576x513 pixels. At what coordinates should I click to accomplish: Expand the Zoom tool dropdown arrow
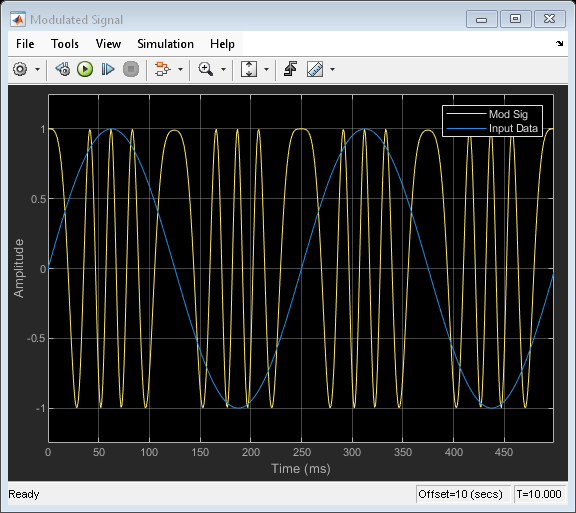click(x=223, y=69)
